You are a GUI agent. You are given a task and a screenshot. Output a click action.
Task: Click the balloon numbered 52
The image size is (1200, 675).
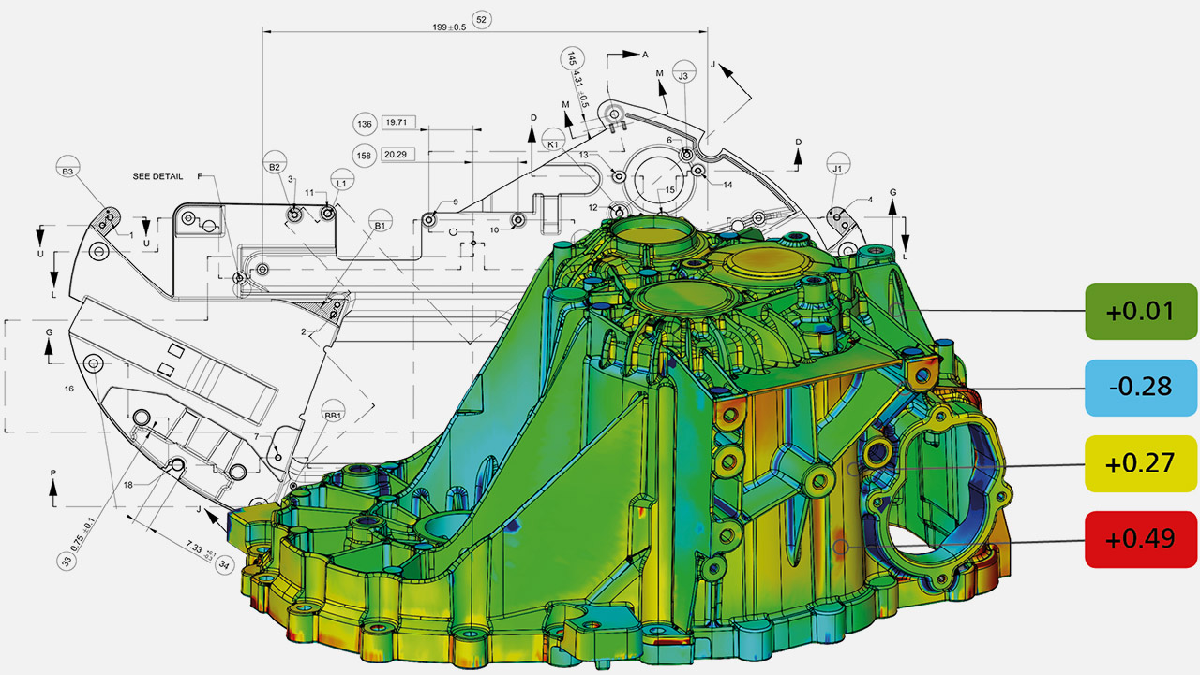coord(481,19)
